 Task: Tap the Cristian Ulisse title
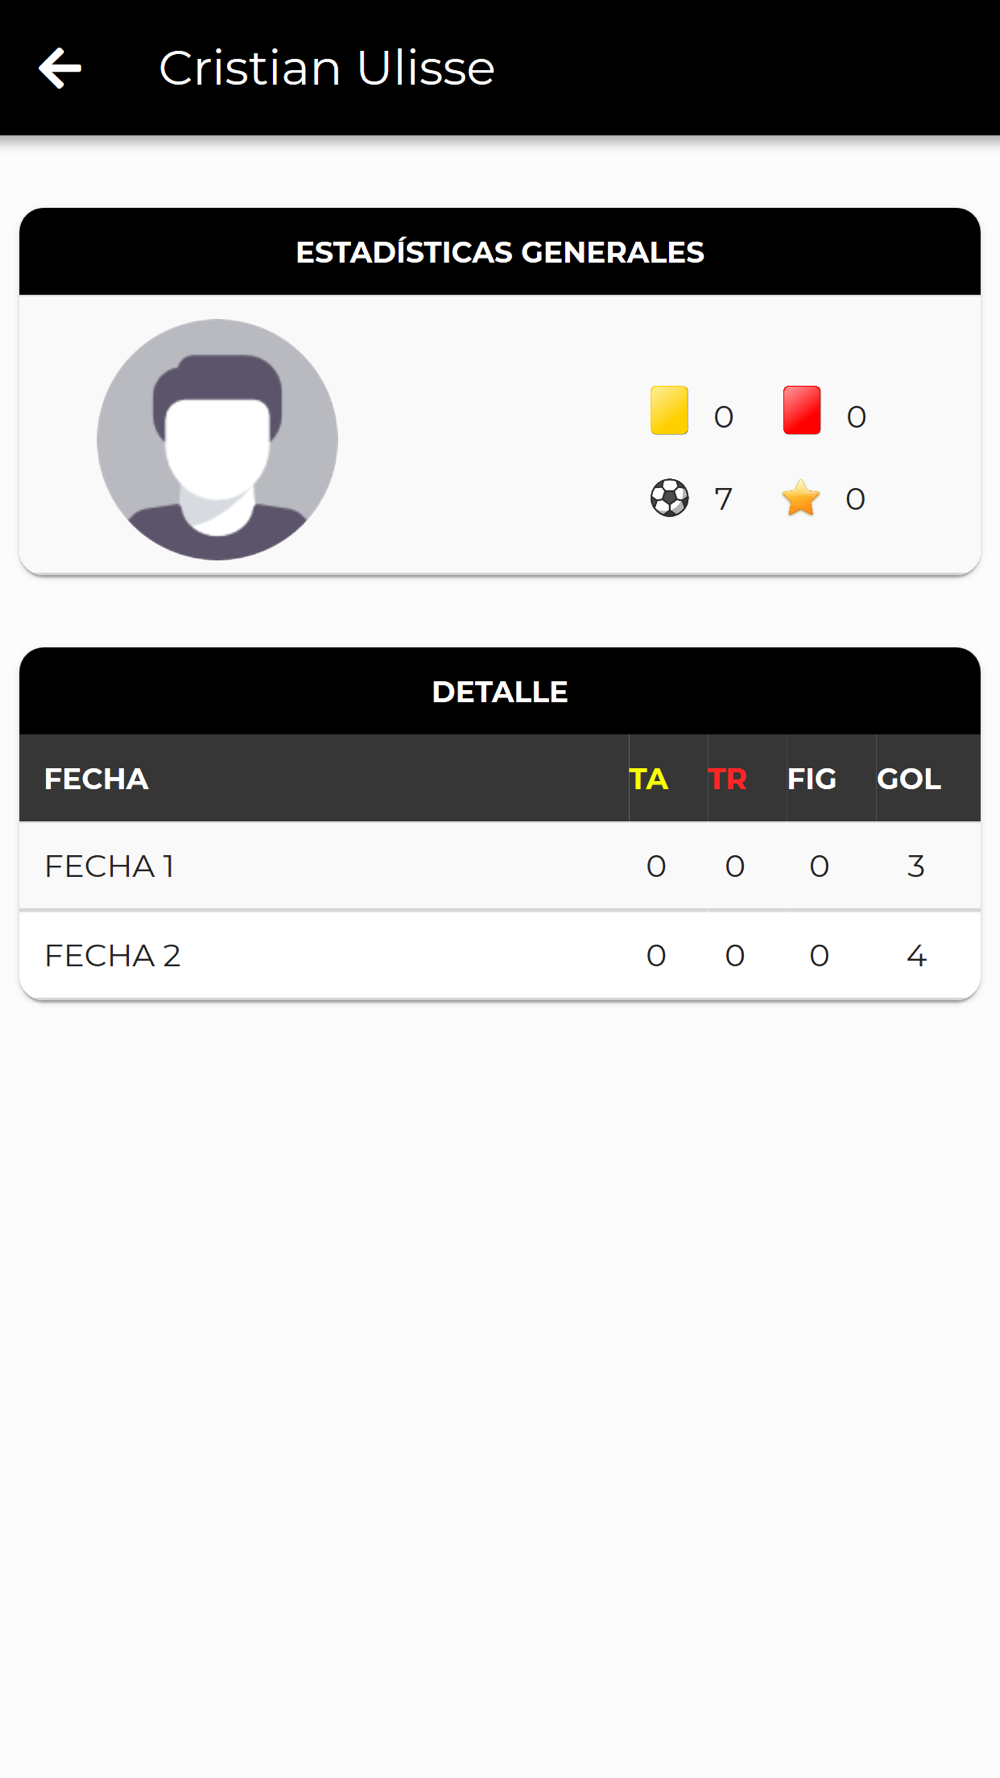327,68
